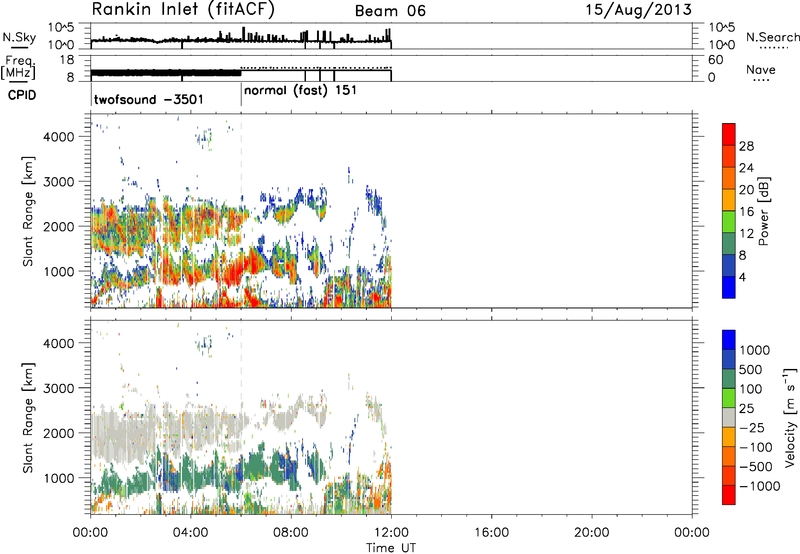
Task: Click the '-1000' tick on the velocity scale
Action: [759, 486]
